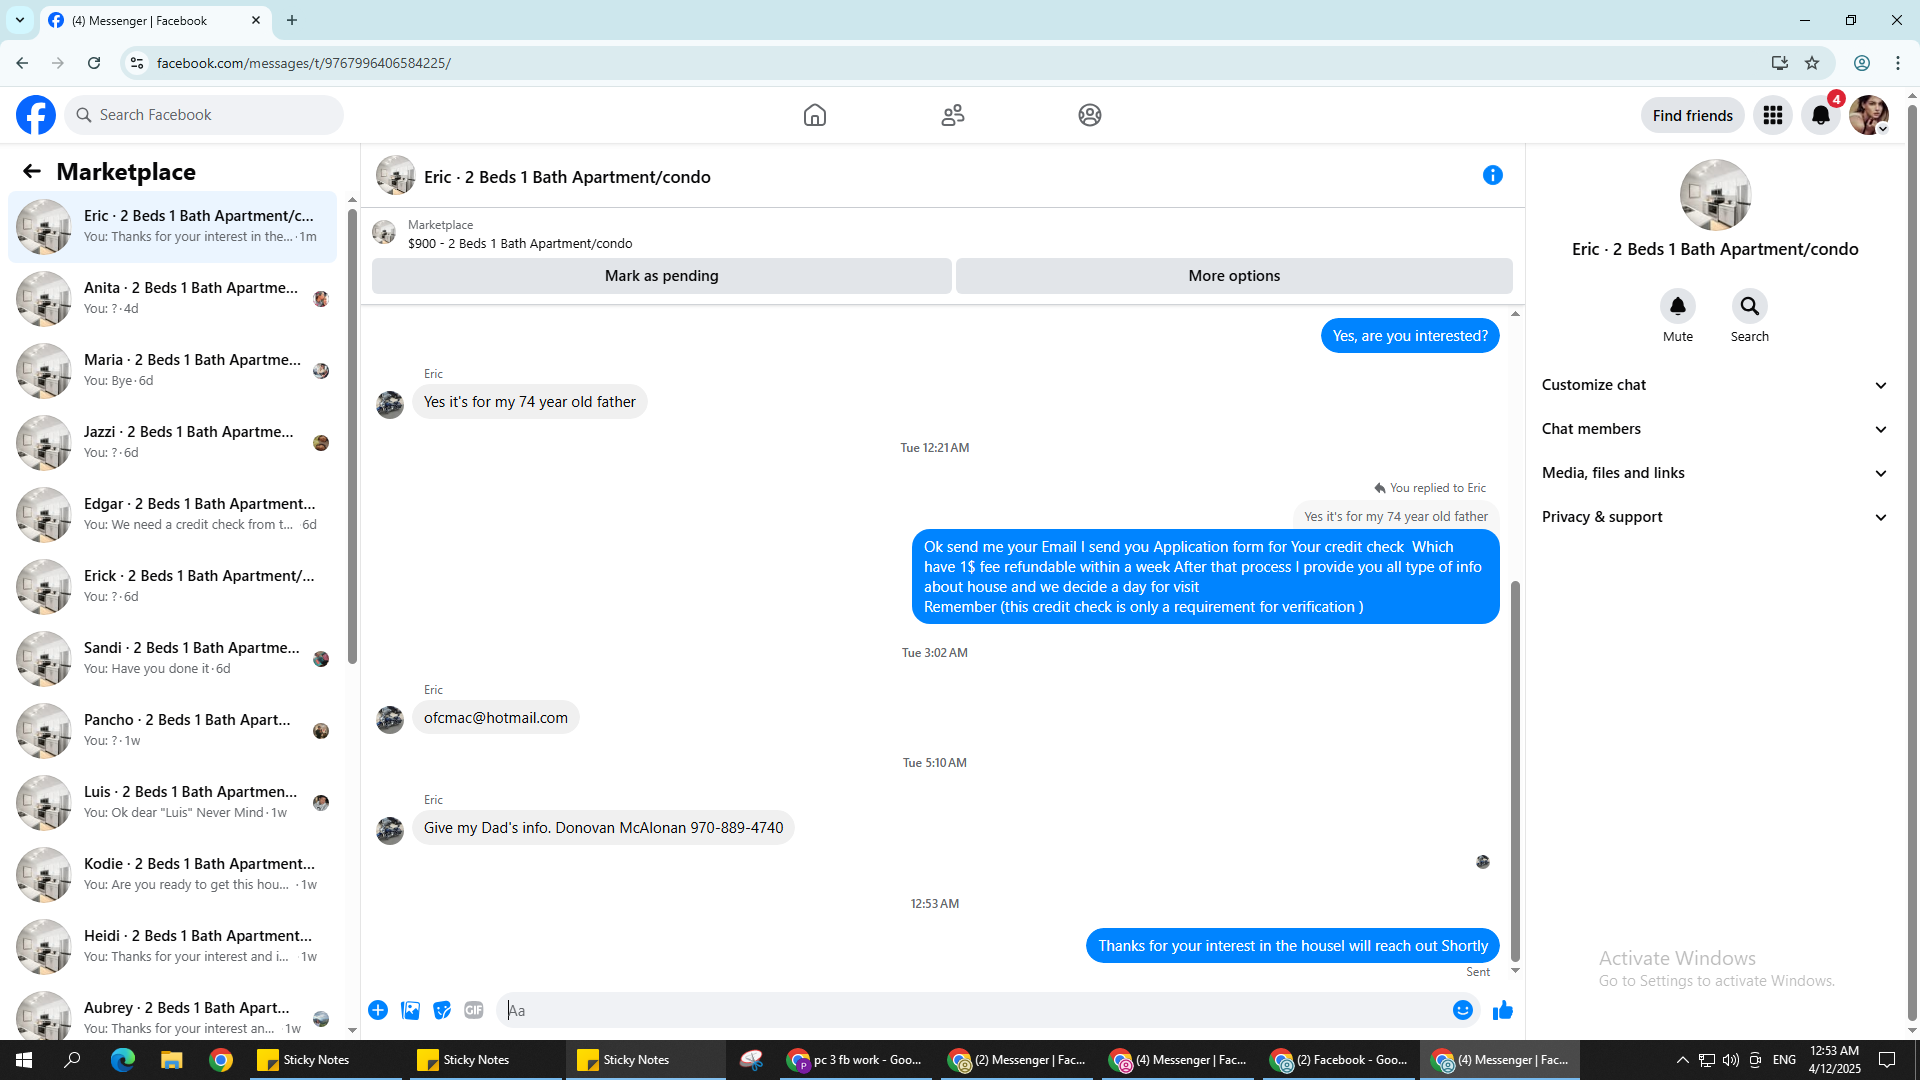This screenshot has width=1920, height=1080.
Task: Launch Microsoft Edge from taskbar
Action: 122,1060
